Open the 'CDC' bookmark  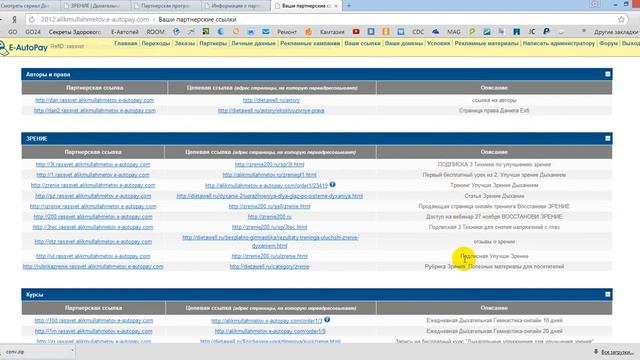(x=418, y=31)
